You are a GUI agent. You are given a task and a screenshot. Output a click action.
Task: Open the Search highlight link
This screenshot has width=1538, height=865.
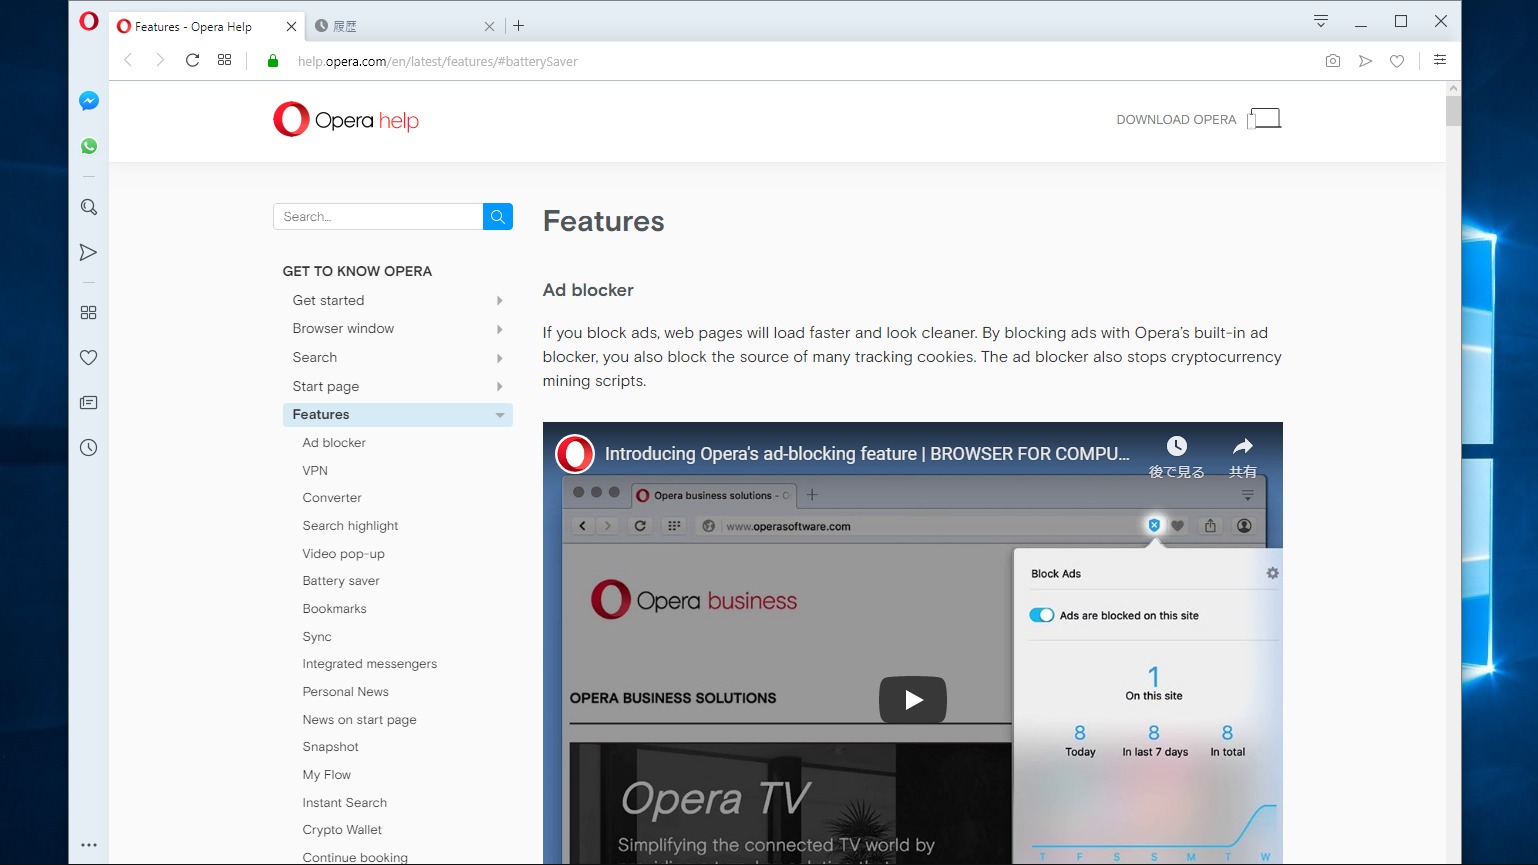point(350,526)
